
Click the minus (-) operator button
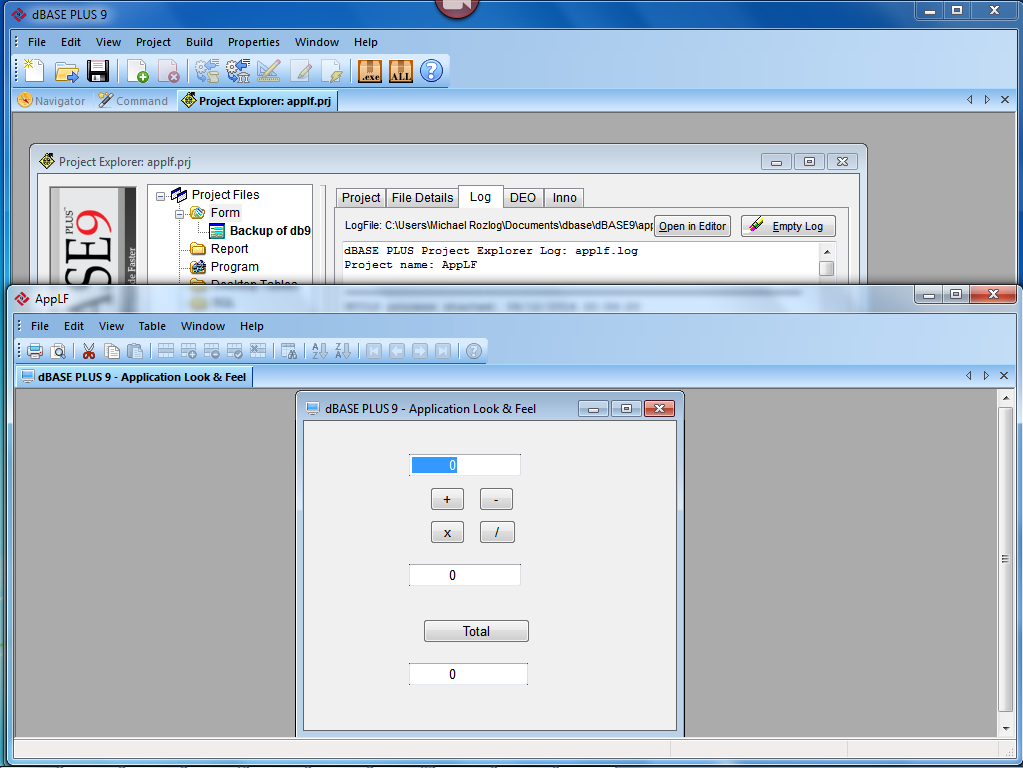(x=496, y=500)
